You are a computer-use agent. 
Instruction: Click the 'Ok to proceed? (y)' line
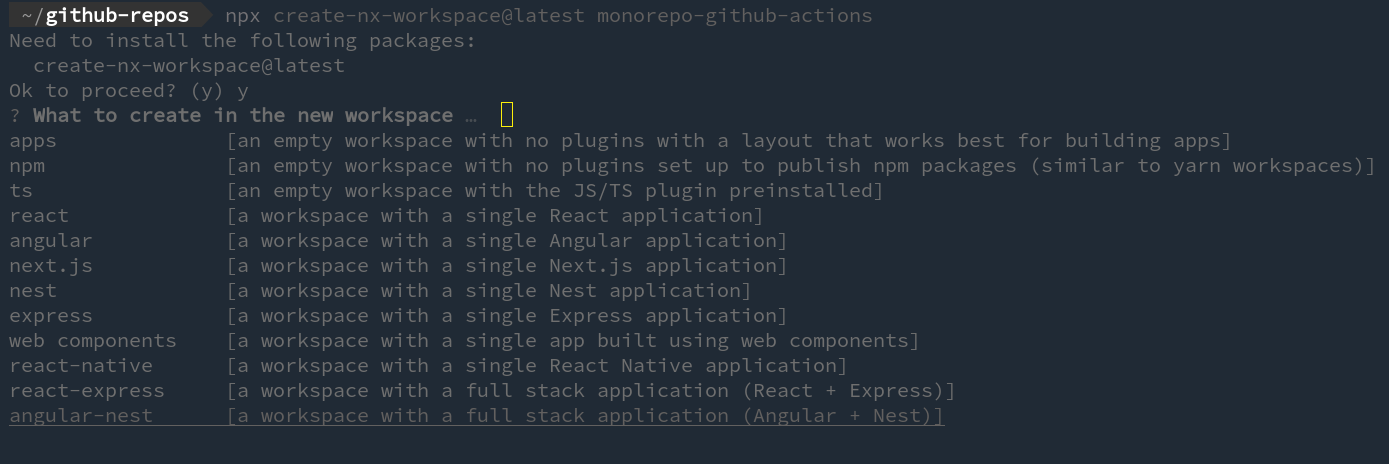117,91
